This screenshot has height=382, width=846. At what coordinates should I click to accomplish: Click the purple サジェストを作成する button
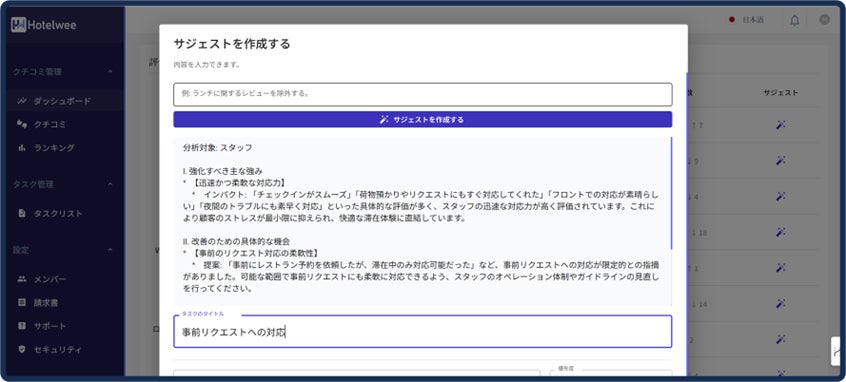[422, 119]
